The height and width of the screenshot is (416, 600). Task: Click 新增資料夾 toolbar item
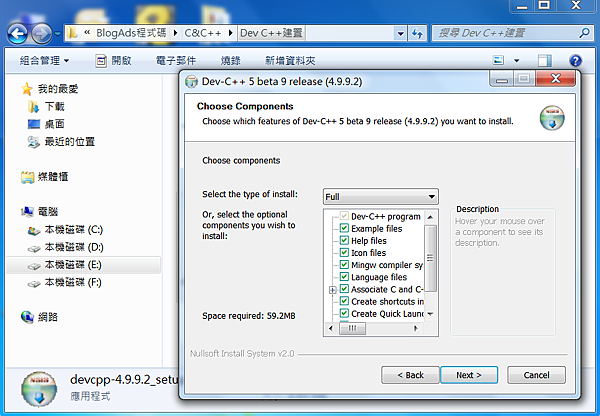point(290,60)
